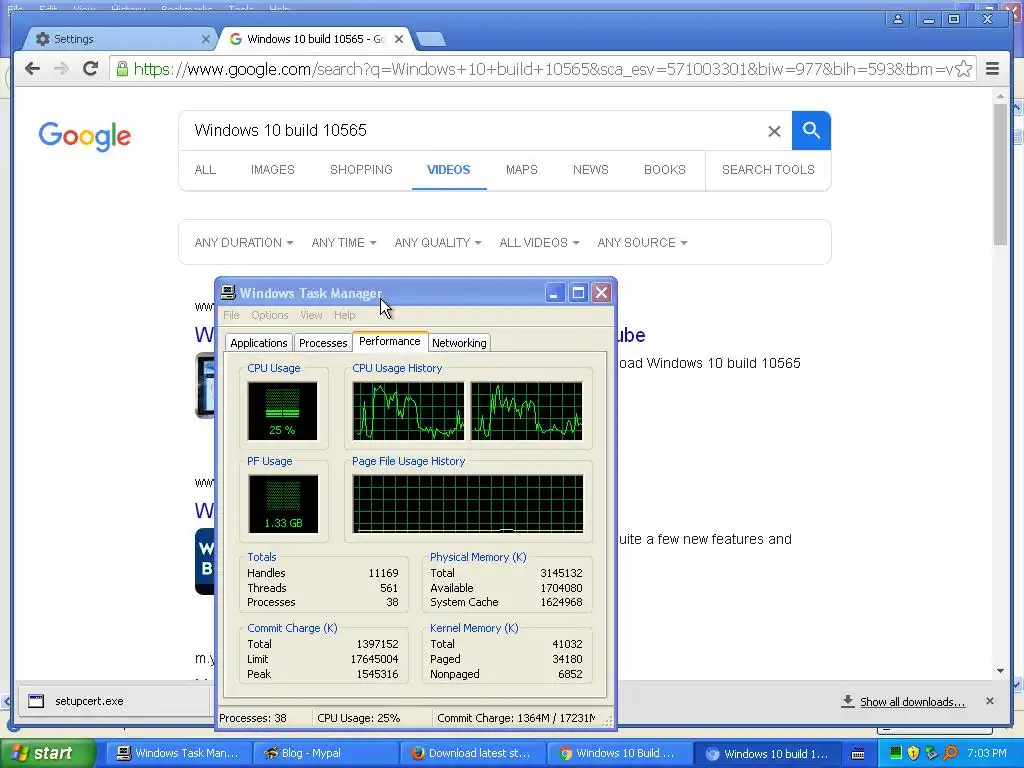
Task: Click the on-screen keyboard tray icon
Action: pos(858,754)
